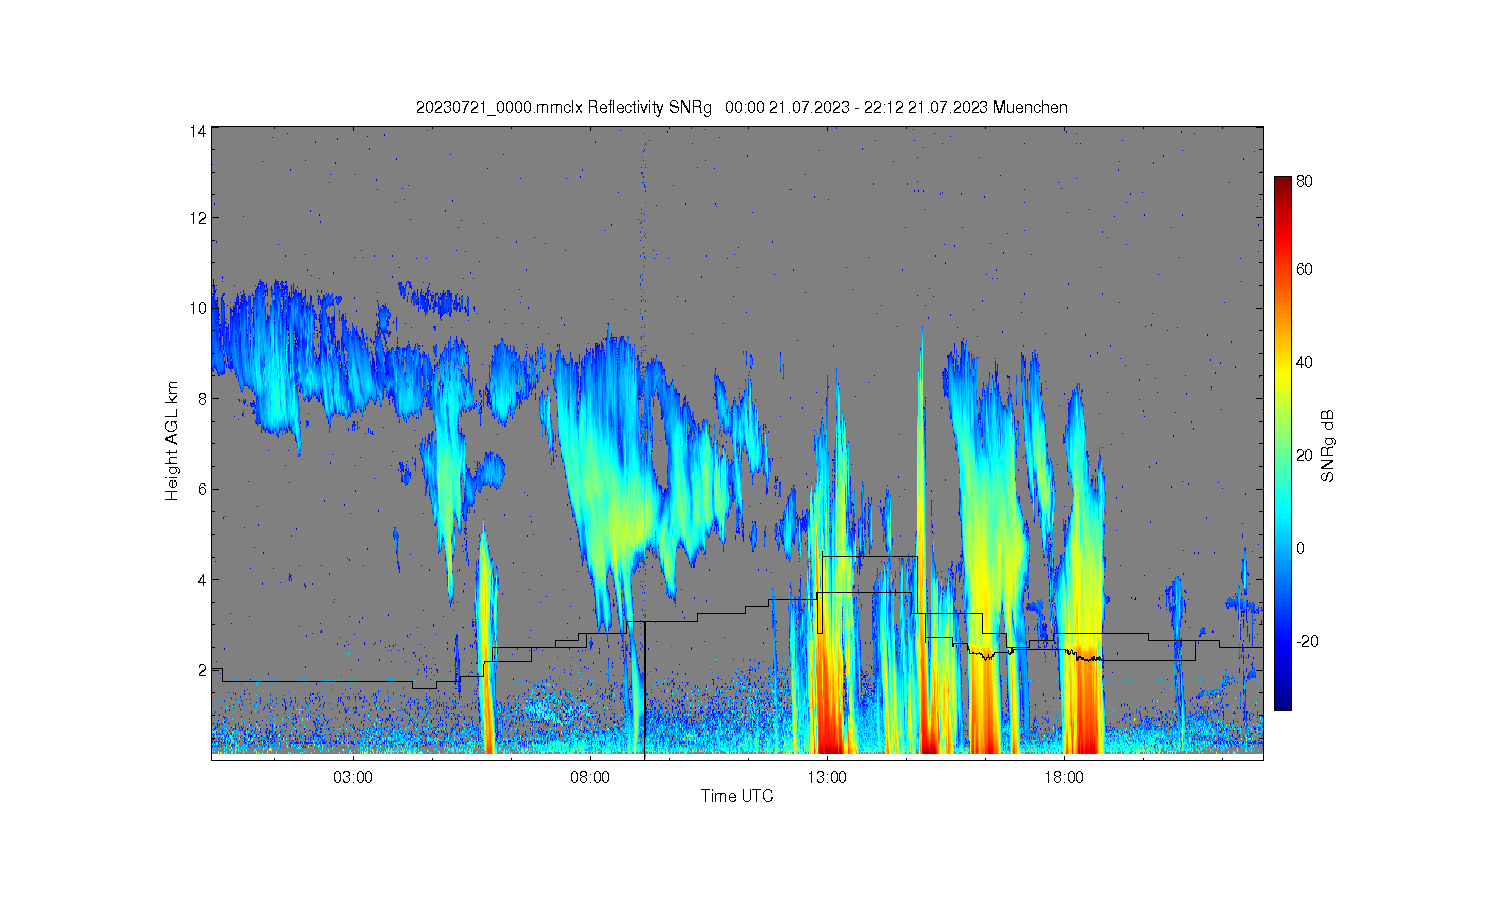
Task: Click the 13:00 time tick label
Action: coord(827,778)
